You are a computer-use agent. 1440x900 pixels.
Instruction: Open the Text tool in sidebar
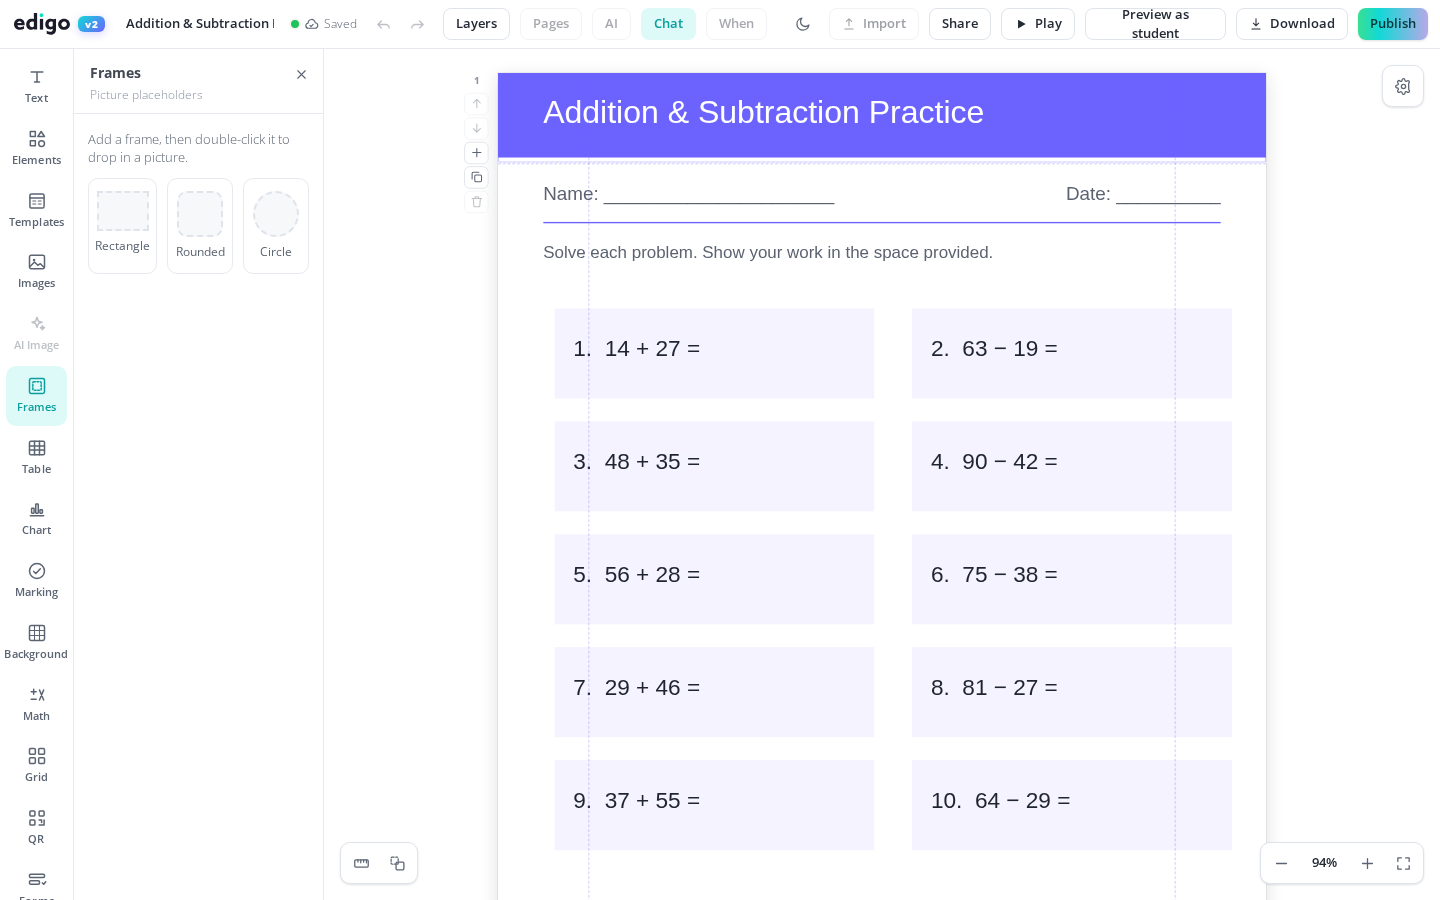point(36,87)
